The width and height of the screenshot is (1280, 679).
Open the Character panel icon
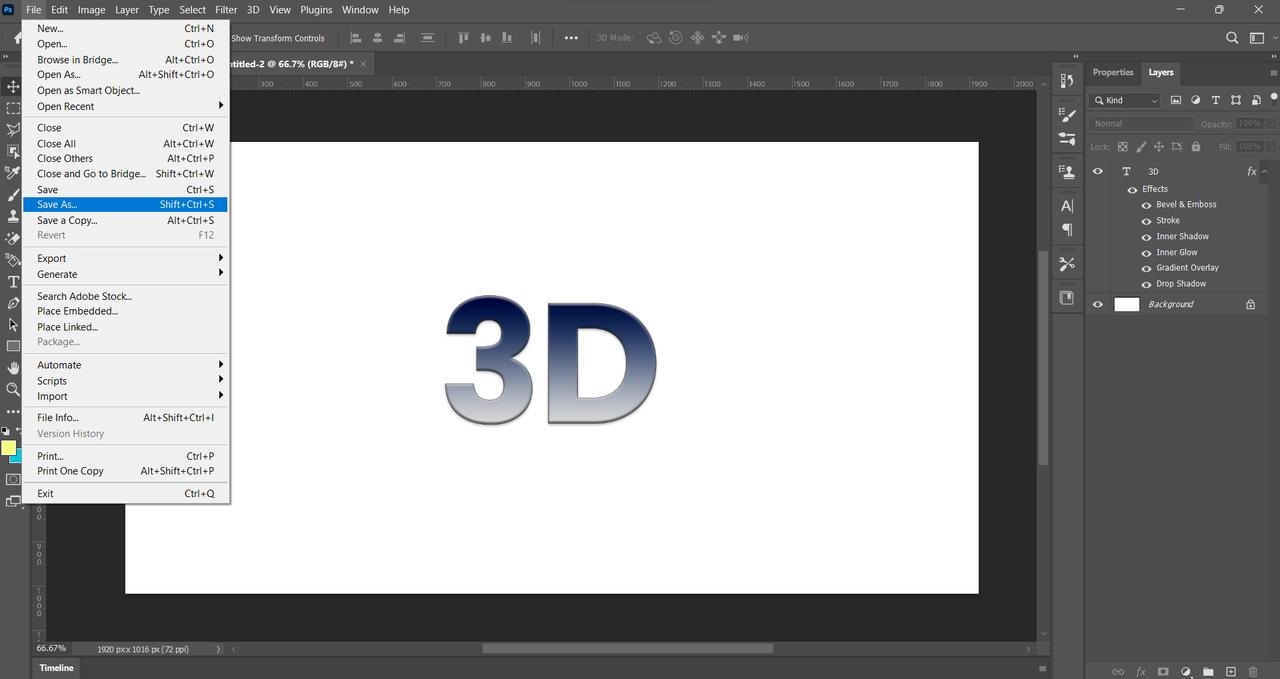(x=1067, y=206)
